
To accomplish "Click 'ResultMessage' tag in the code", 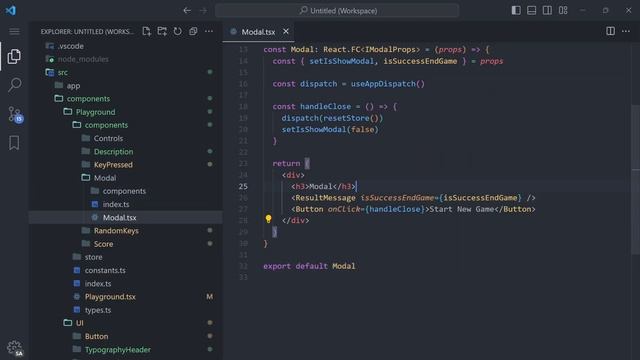I will 325,198.
